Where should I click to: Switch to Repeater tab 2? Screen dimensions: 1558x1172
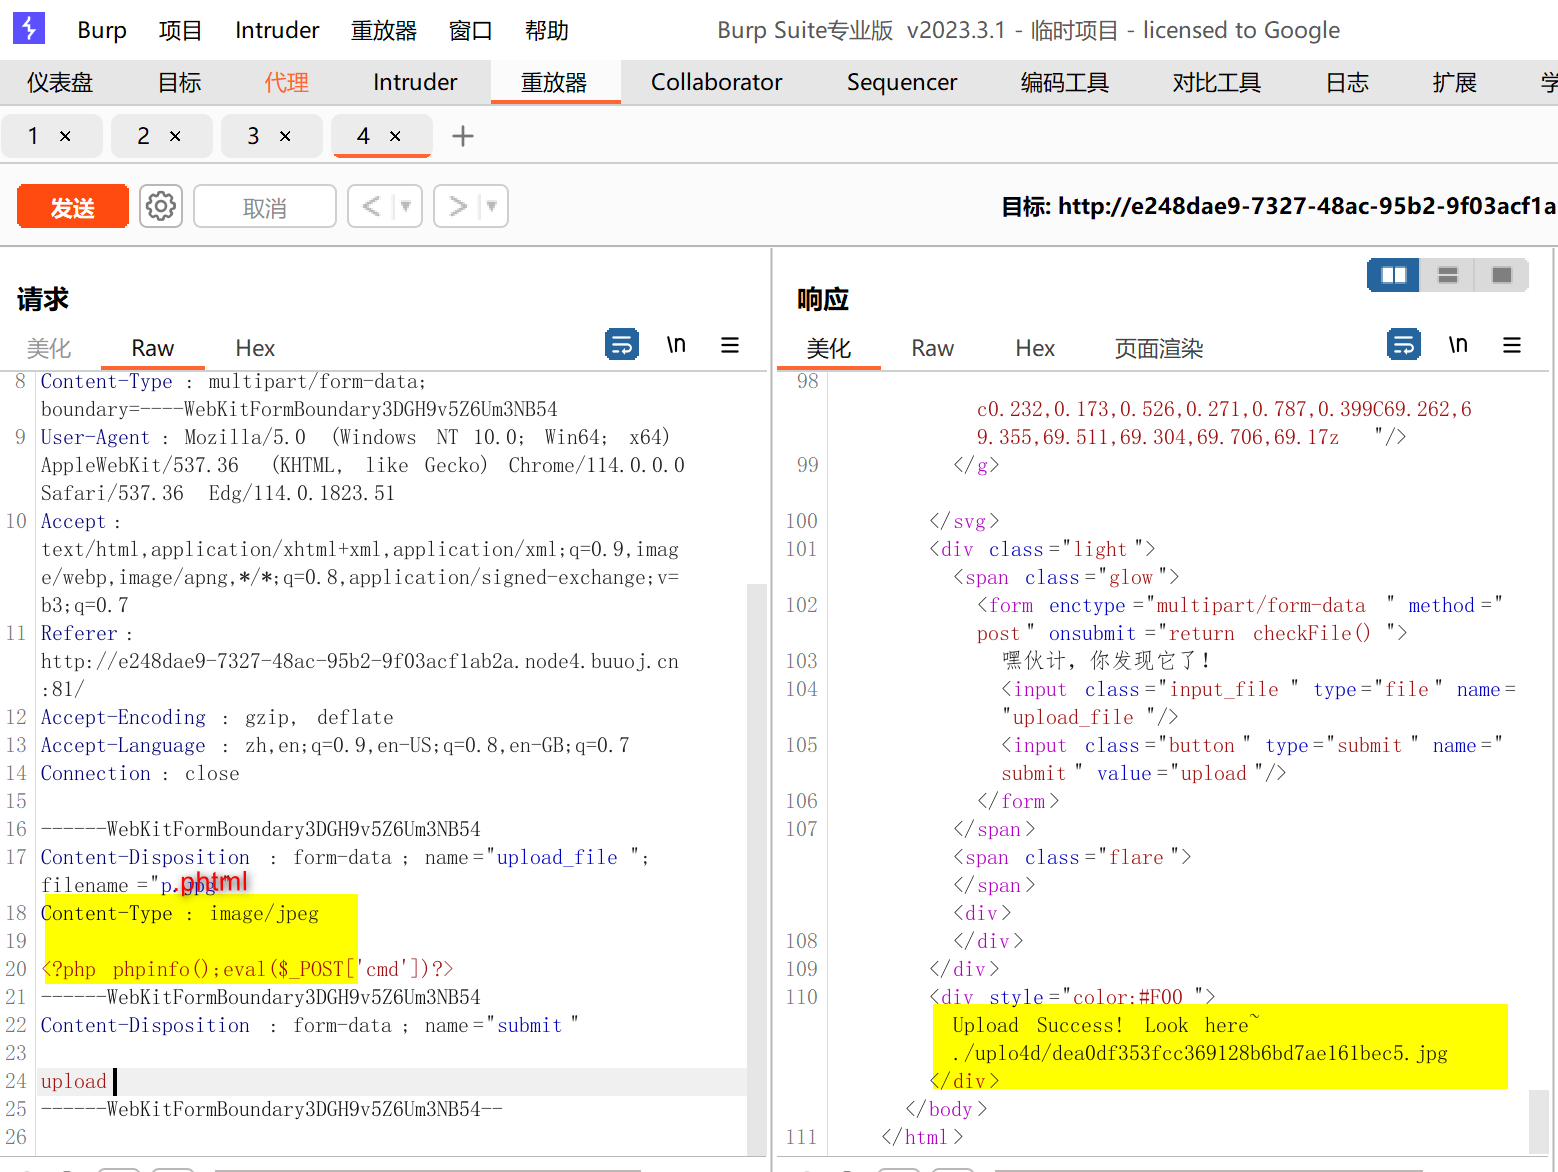[x=144, y=136]
